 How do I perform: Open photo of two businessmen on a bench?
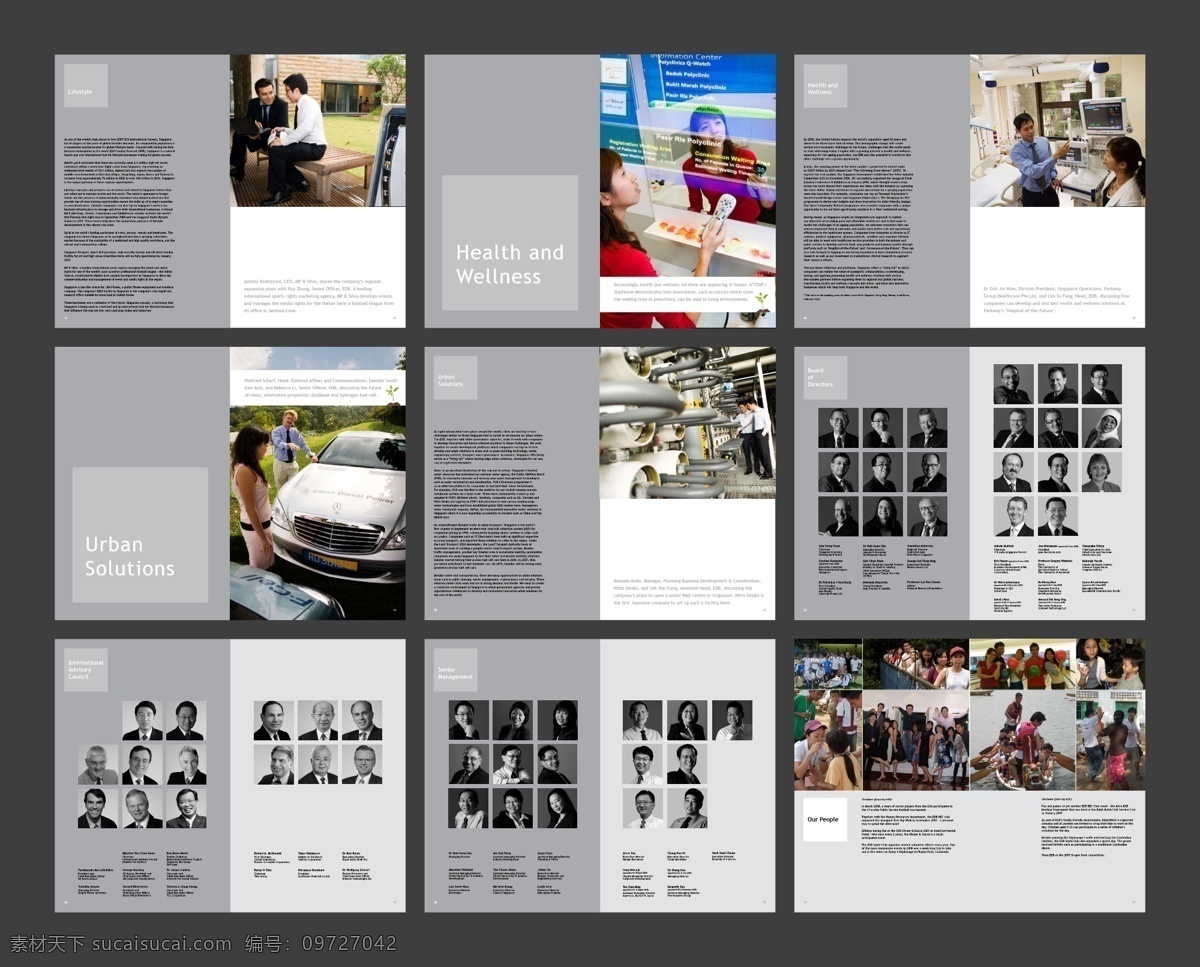click(318, 130)
